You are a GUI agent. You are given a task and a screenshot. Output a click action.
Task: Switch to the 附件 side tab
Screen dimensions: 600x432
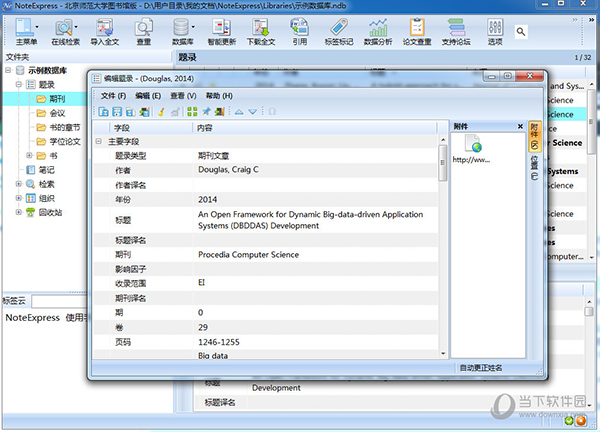(535, 136)
